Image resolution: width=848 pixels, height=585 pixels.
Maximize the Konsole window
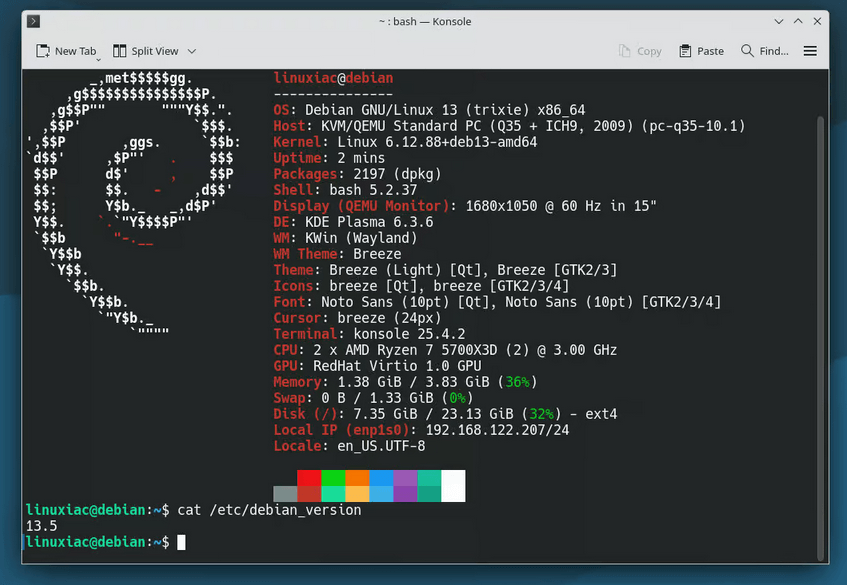pos(798,21)
